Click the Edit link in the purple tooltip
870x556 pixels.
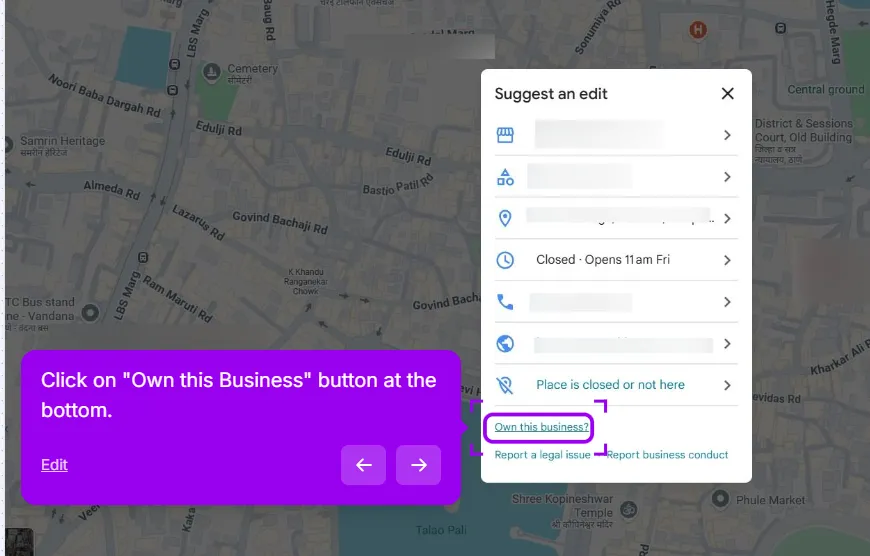point(54,464)
